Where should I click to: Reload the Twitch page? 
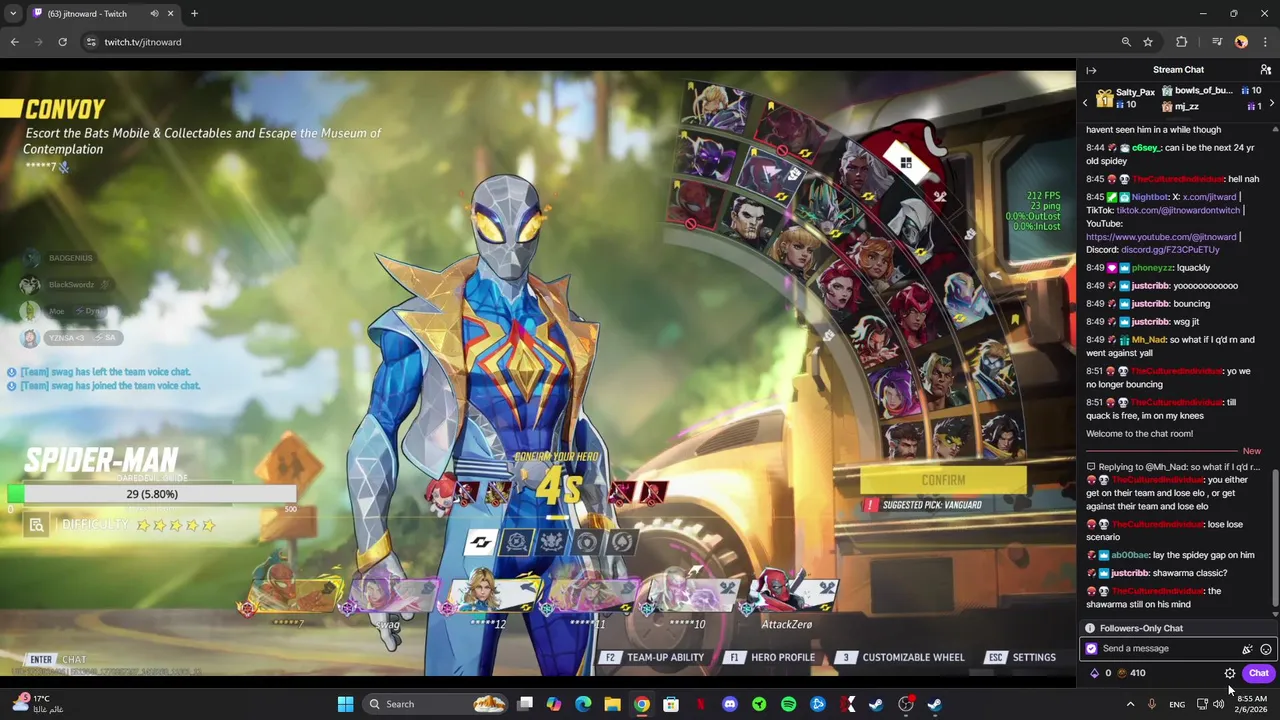coord(62,42)
